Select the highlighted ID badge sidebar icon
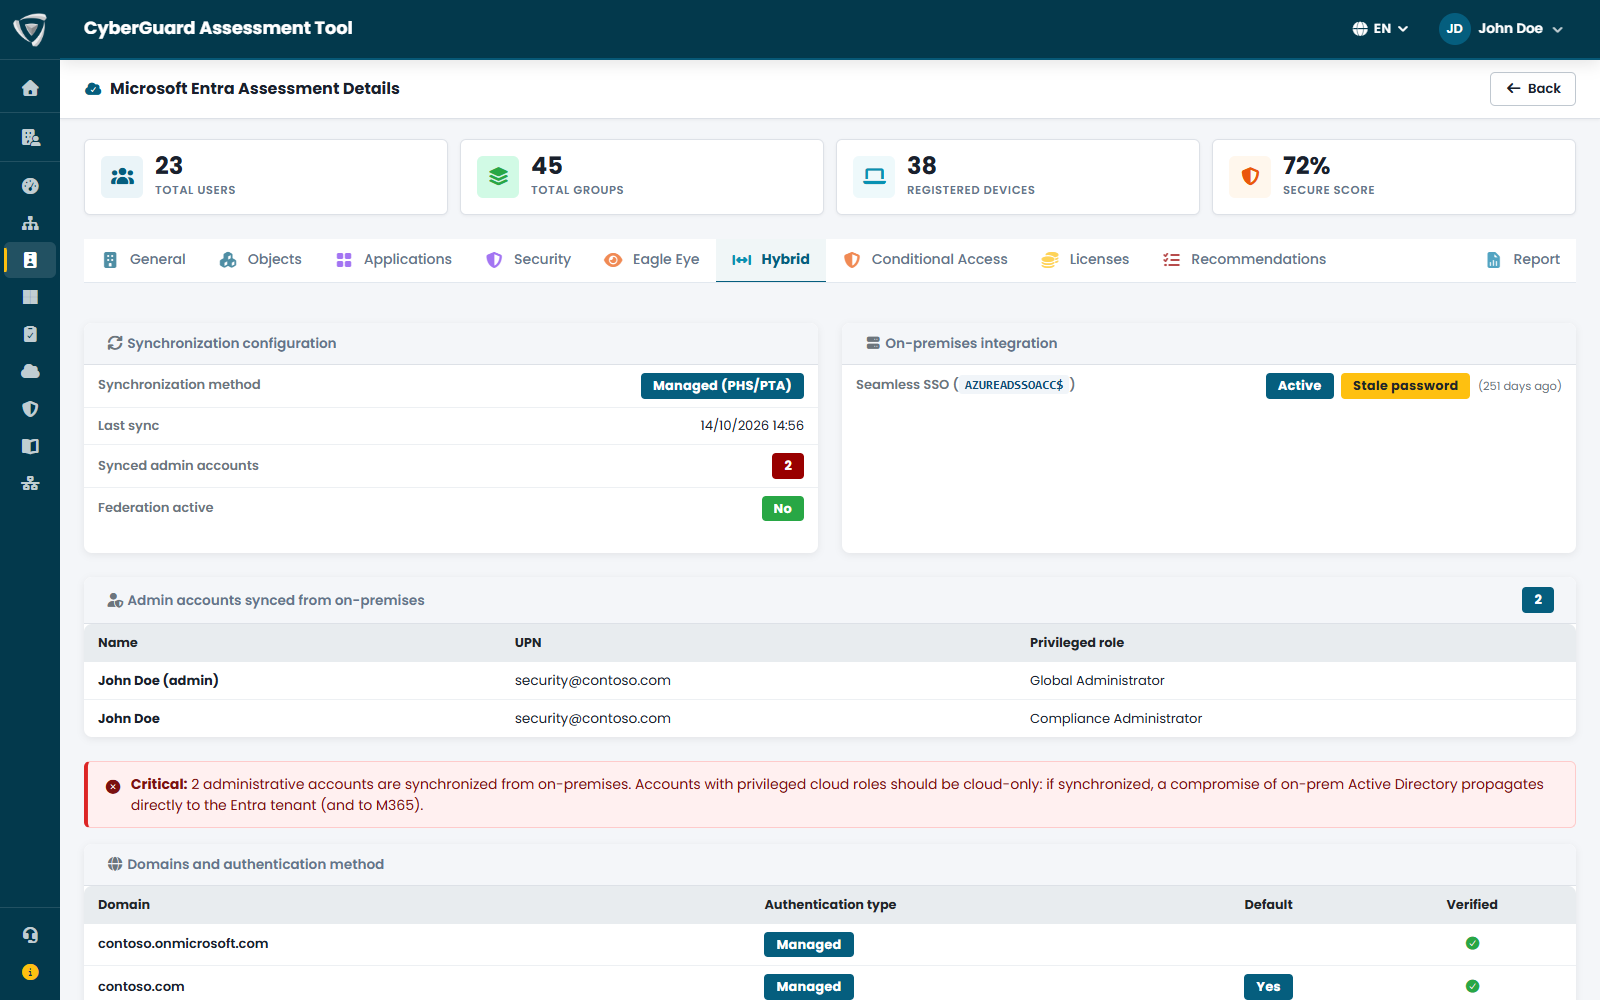The height and width of the screenshot is (1000, 1600). point(30,260)
